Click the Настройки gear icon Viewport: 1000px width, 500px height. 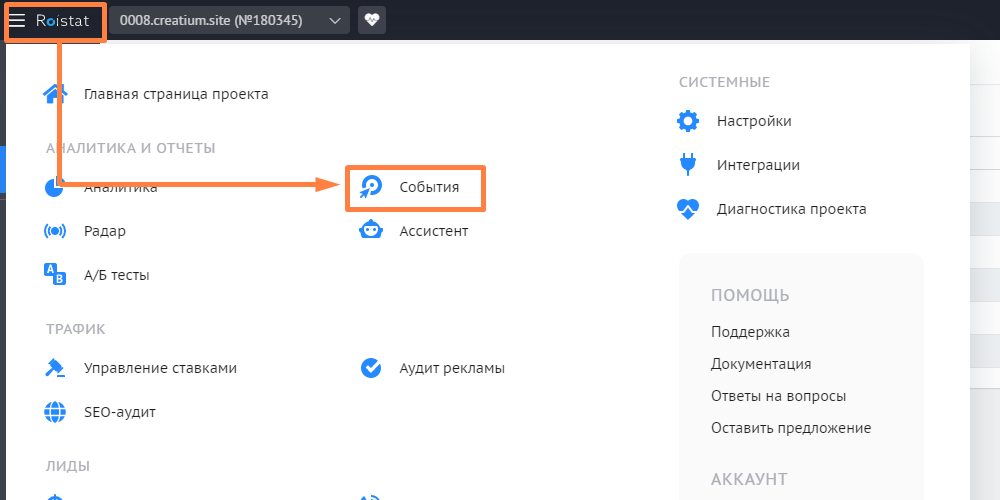click(688, 121)
